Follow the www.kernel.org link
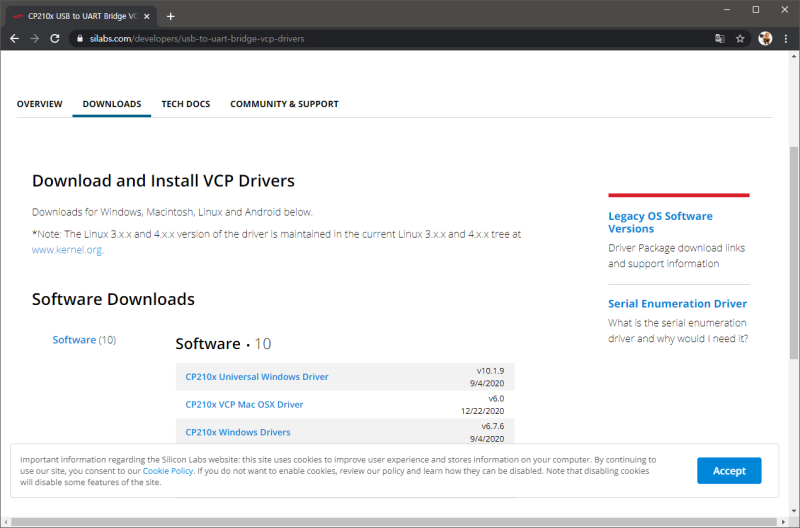The image size is (800, 528). (x=67, y=250)
